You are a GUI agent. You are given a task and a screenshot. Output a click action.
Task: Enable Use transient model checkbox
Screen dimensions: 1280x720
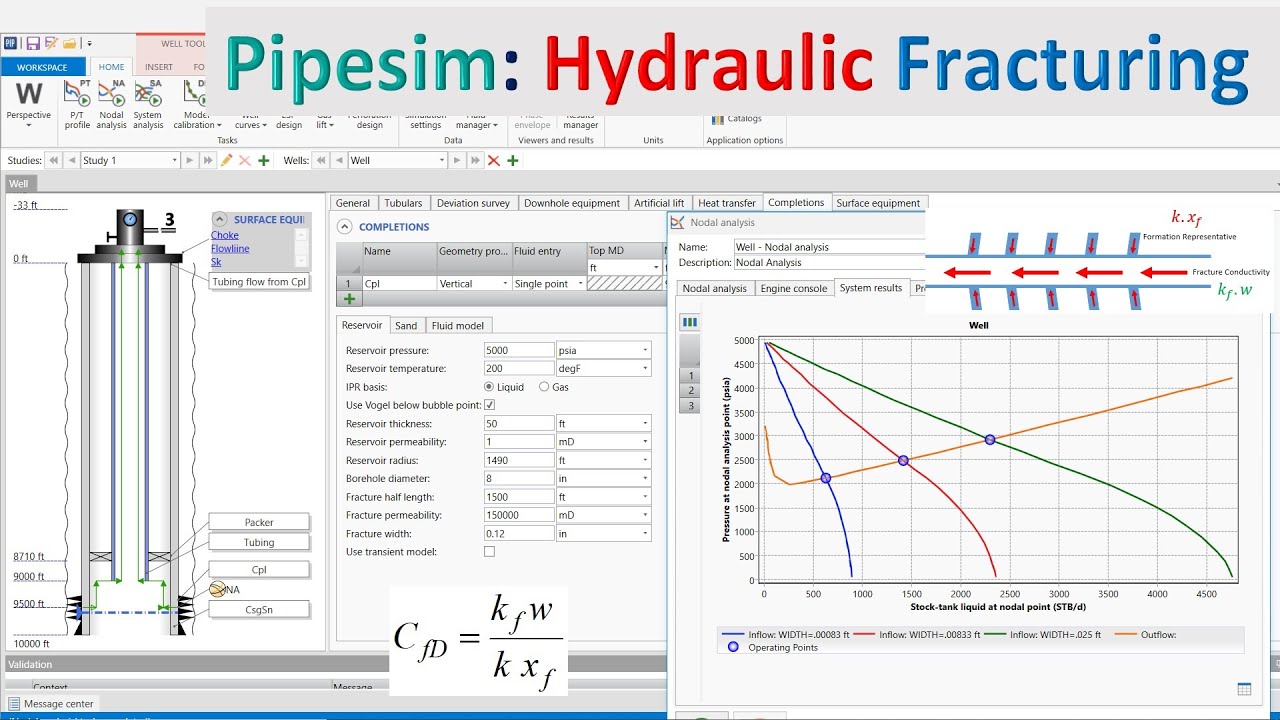coord(489,552)
